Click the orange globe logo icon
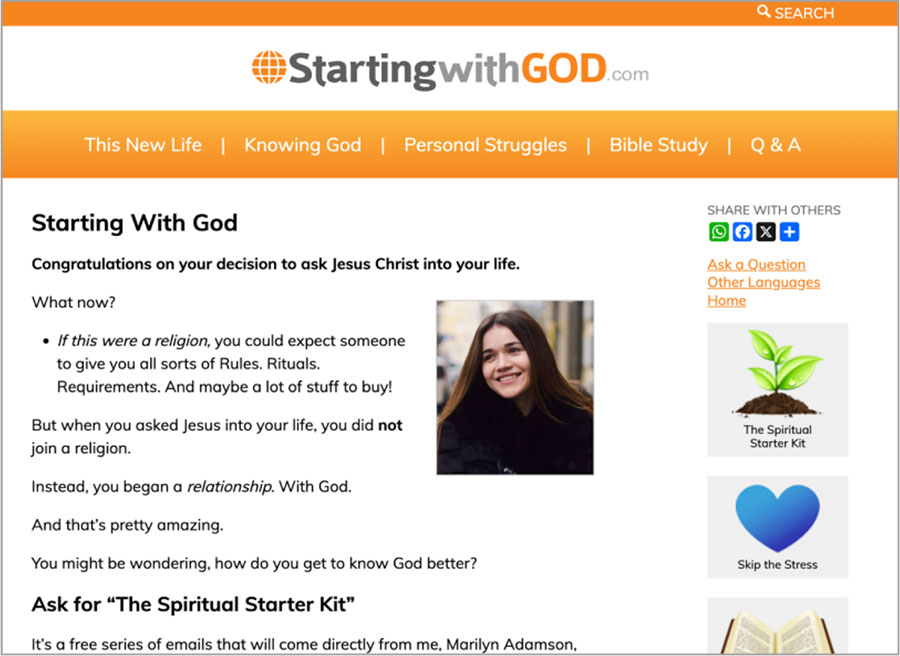 pyautogui.click(x=269, y=67)
